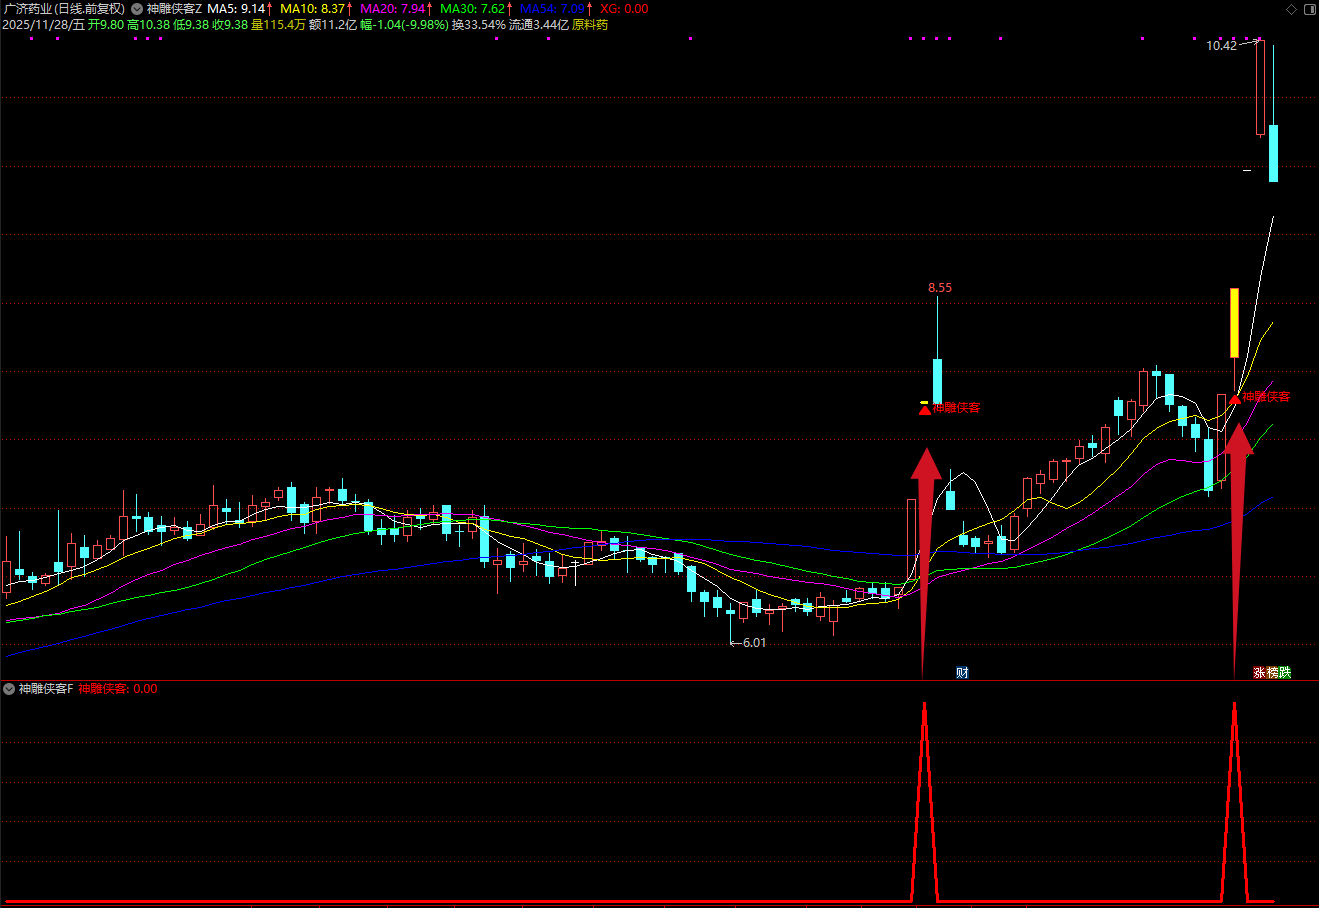1319x908 pixels.
Task: Click the 10.42 high price label
Action: pos(1220,46)
